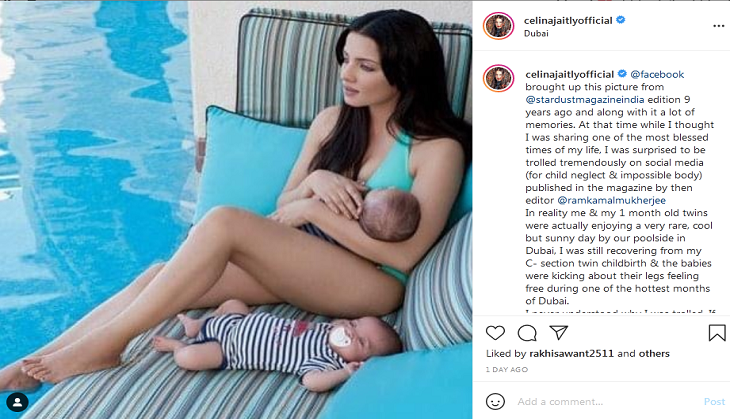This screenshot has height=419, width=730.
Task: Open emoji picker smiley icon
Action: (495, 401)
